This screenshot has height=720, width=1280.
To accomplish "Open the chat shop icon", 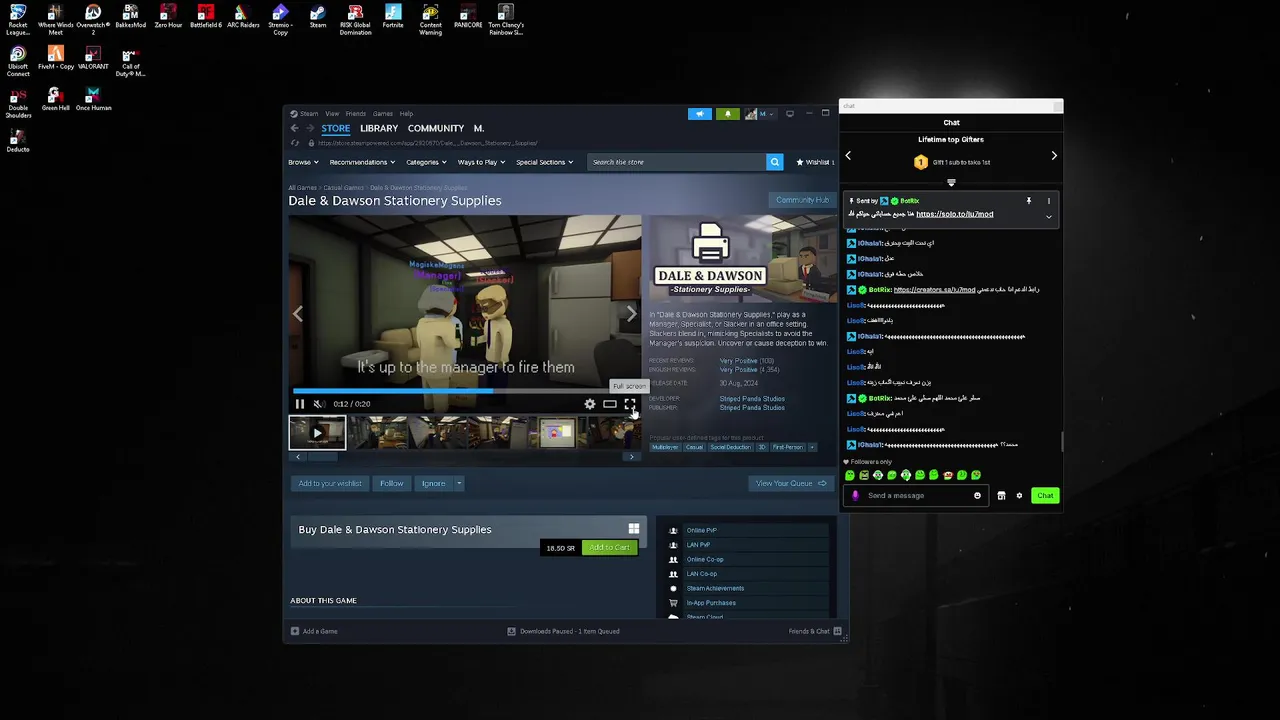I will [x=1001, y=496].
